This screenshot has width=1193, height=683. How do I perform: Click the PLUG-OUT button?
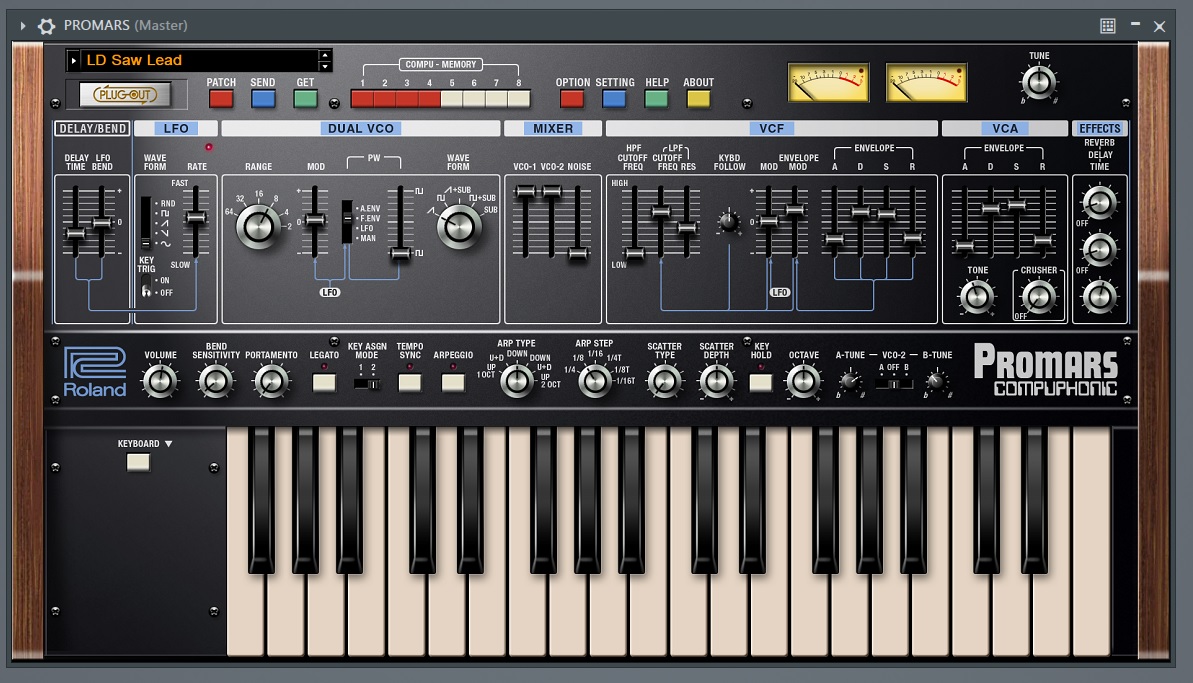pos(125,94)
